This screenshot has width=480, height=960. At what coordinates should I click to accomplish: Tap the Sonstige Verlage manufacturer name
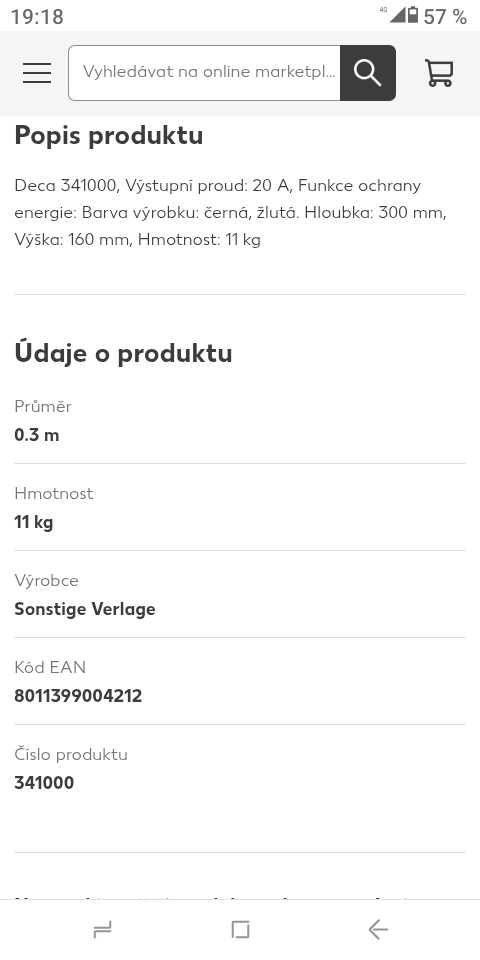tap(84, 609)
